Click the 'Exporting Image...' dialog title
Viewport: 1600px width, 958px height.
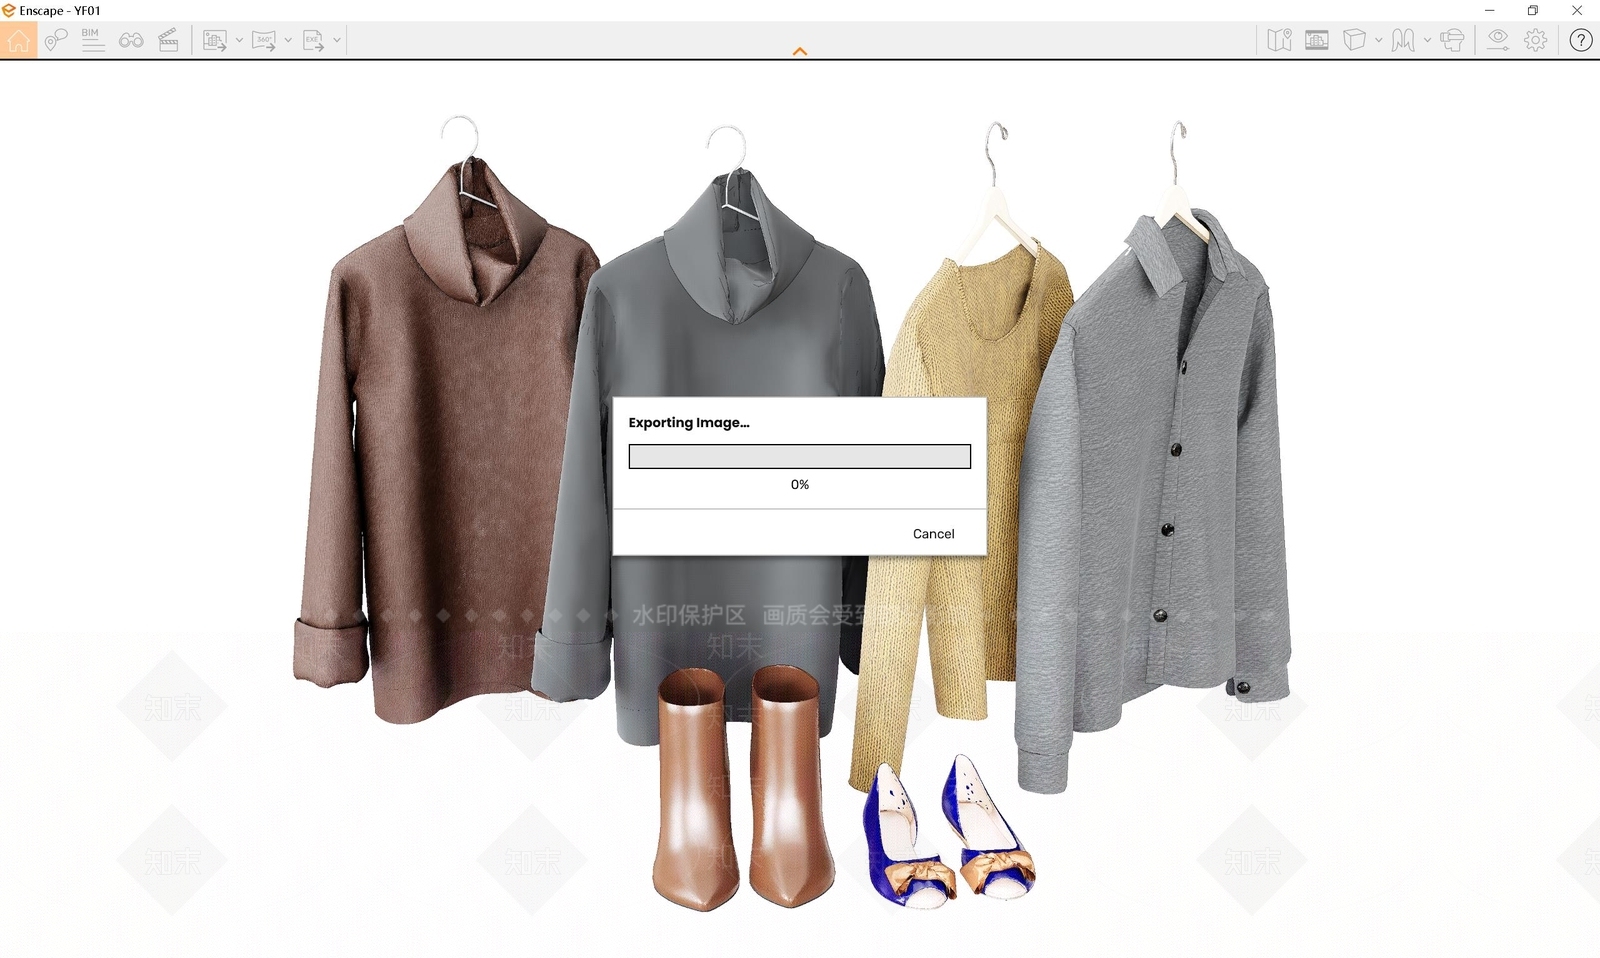(689, 422)
